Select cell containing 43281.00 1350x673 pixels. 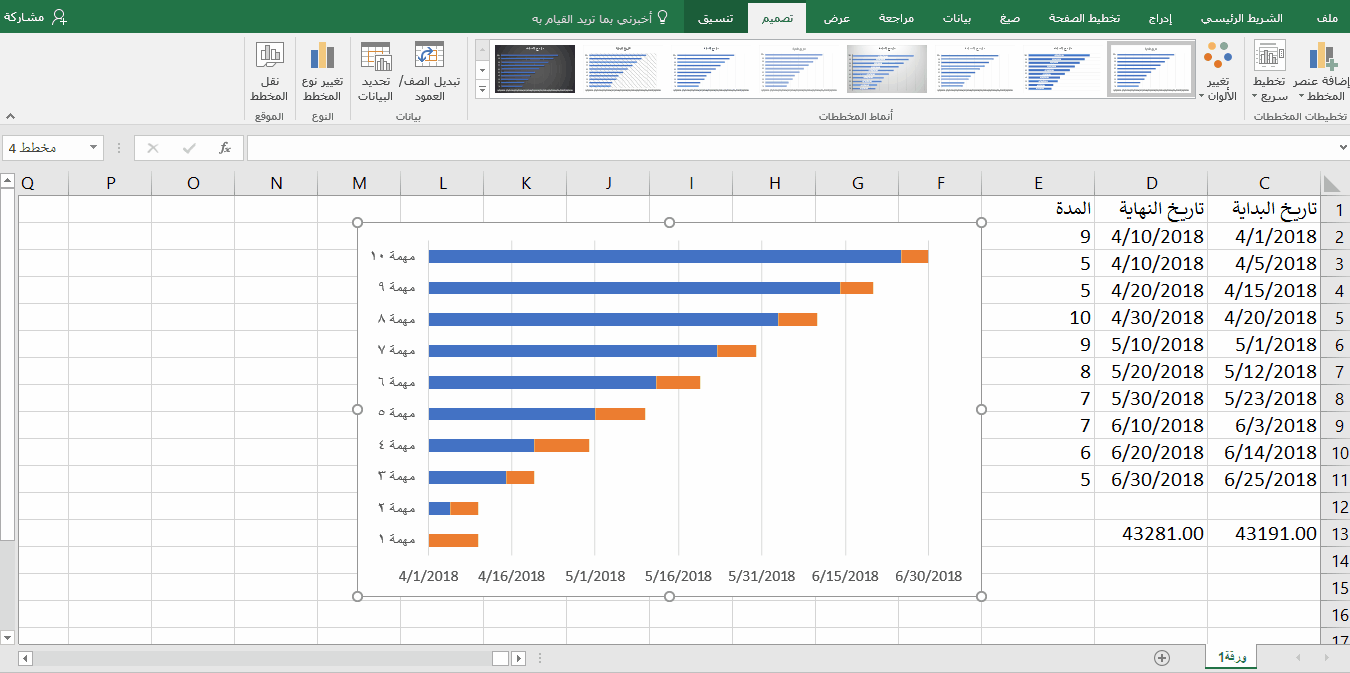coord(1151,534)
